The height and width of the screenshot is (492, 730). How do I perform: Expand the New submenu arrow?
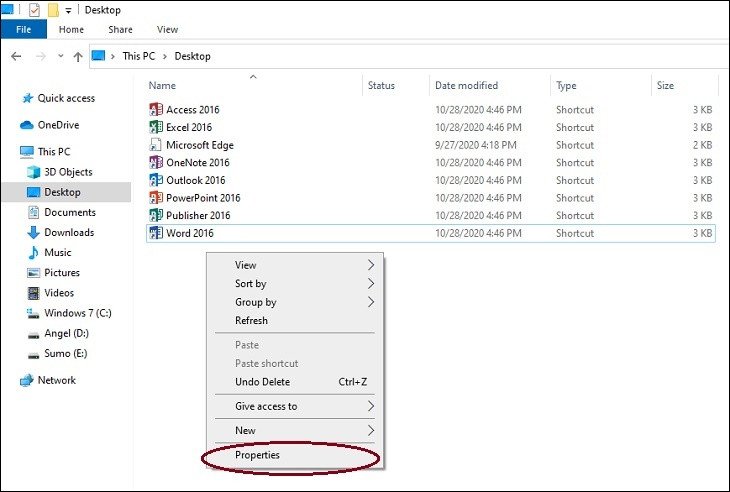[x=371, y=430]
